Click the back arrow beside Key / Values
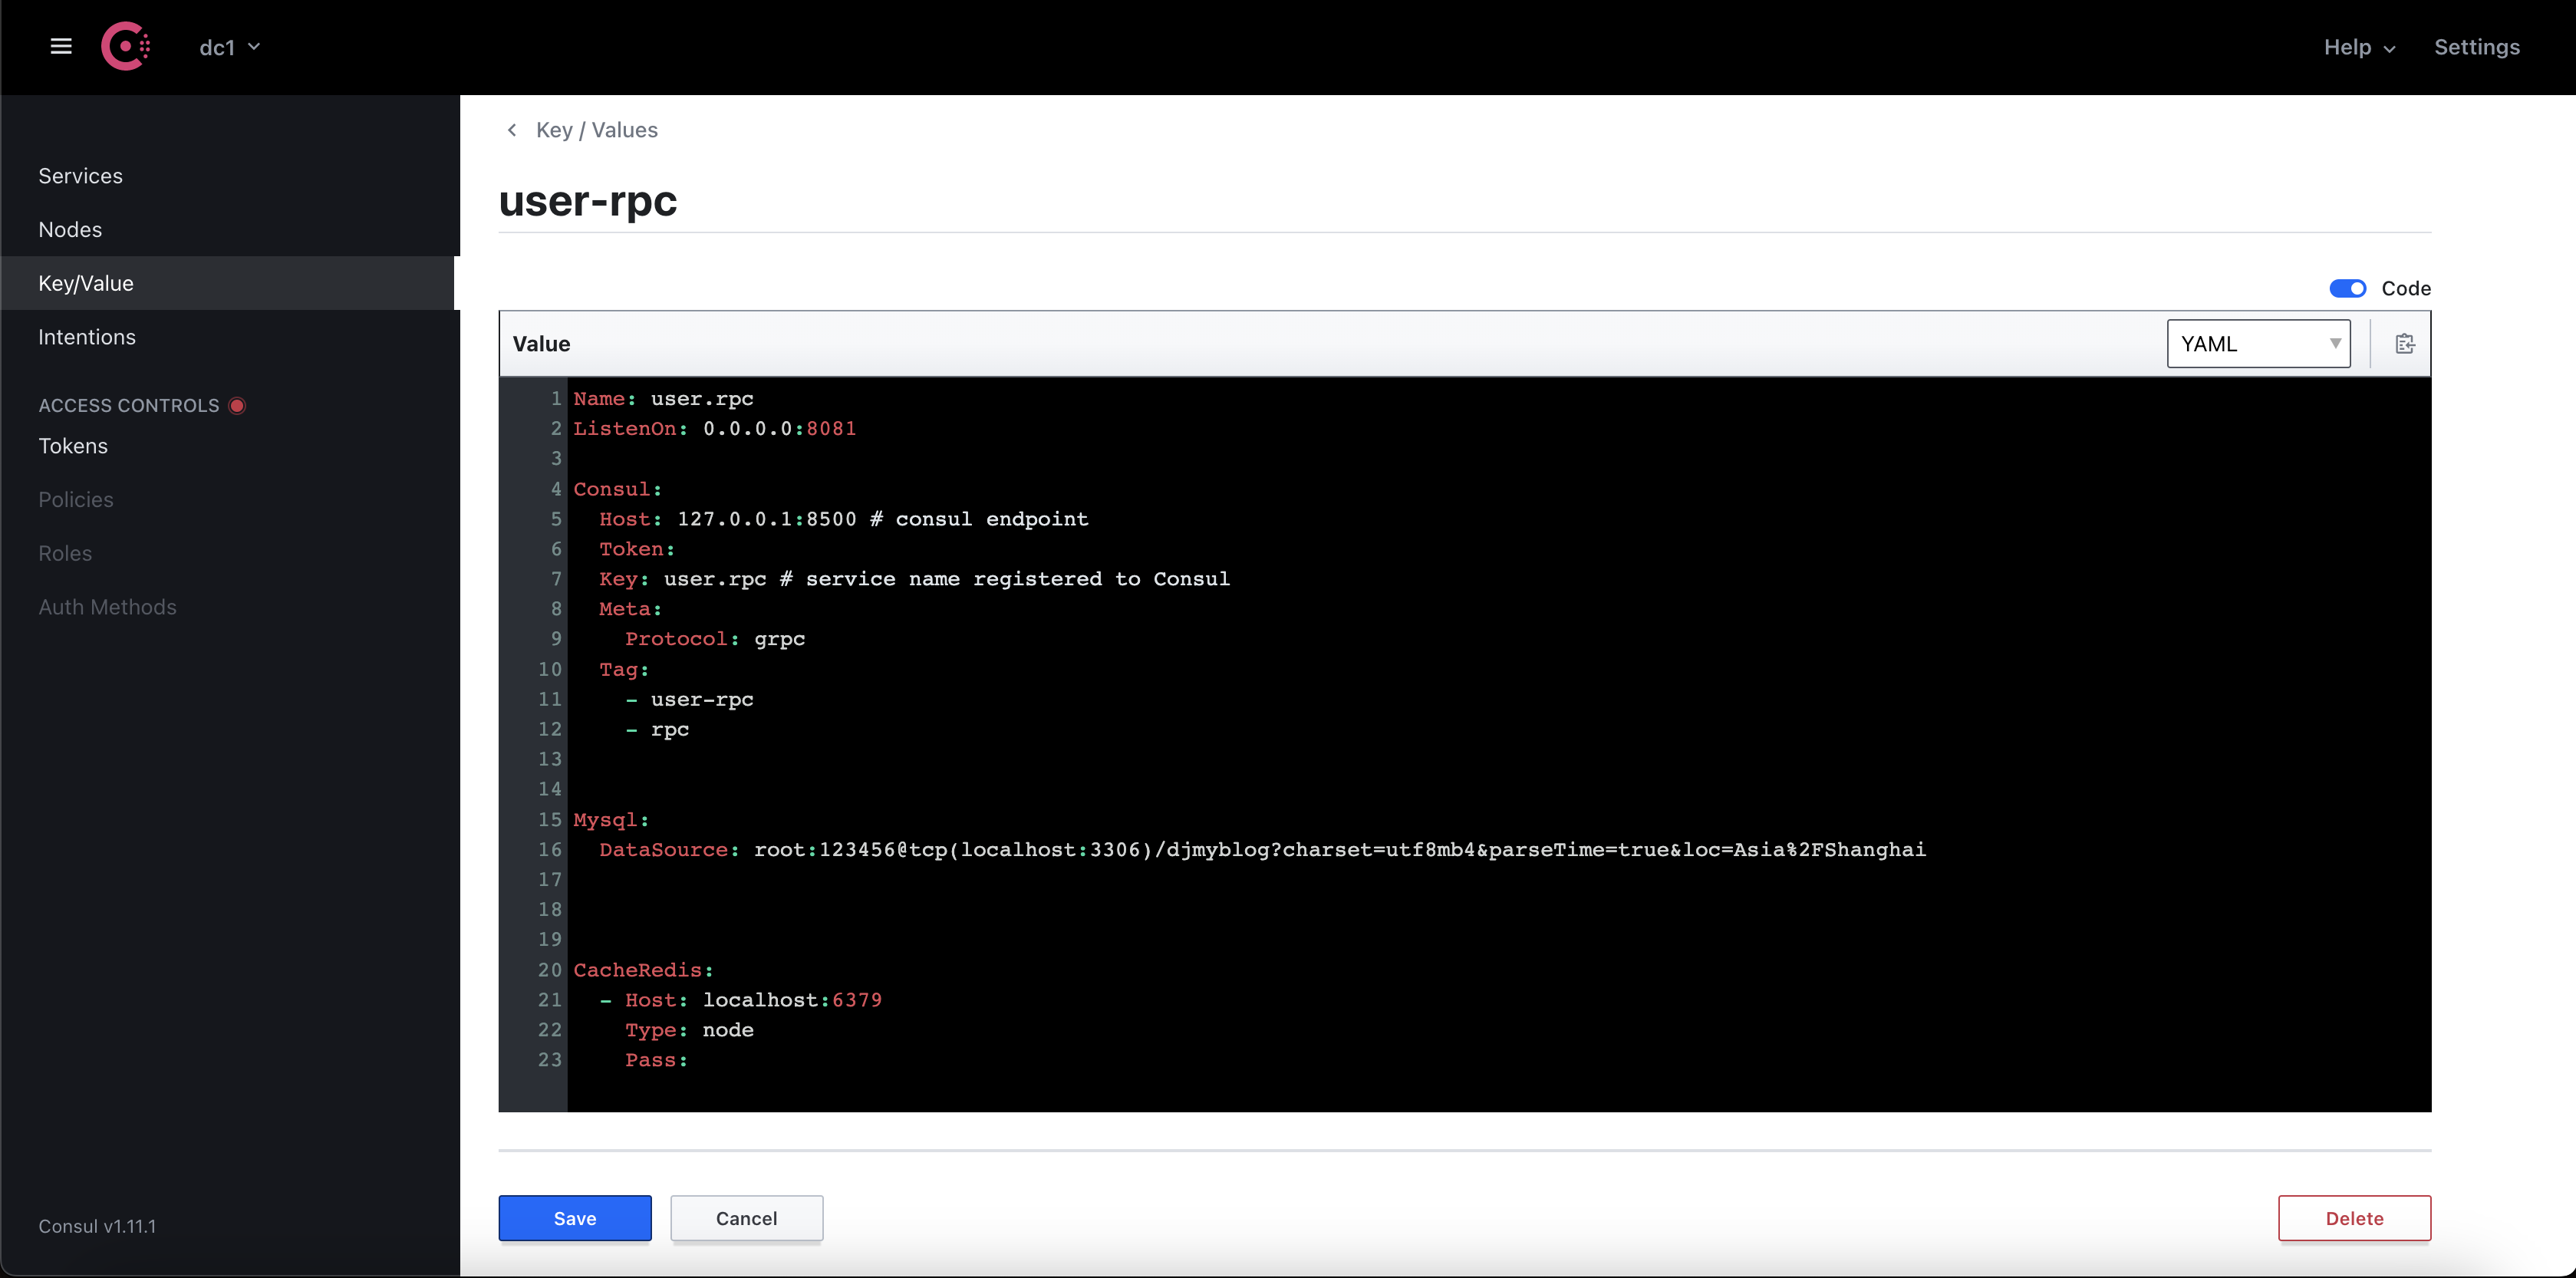Viewport: 2576px width, 1278px height. (511, 130)
